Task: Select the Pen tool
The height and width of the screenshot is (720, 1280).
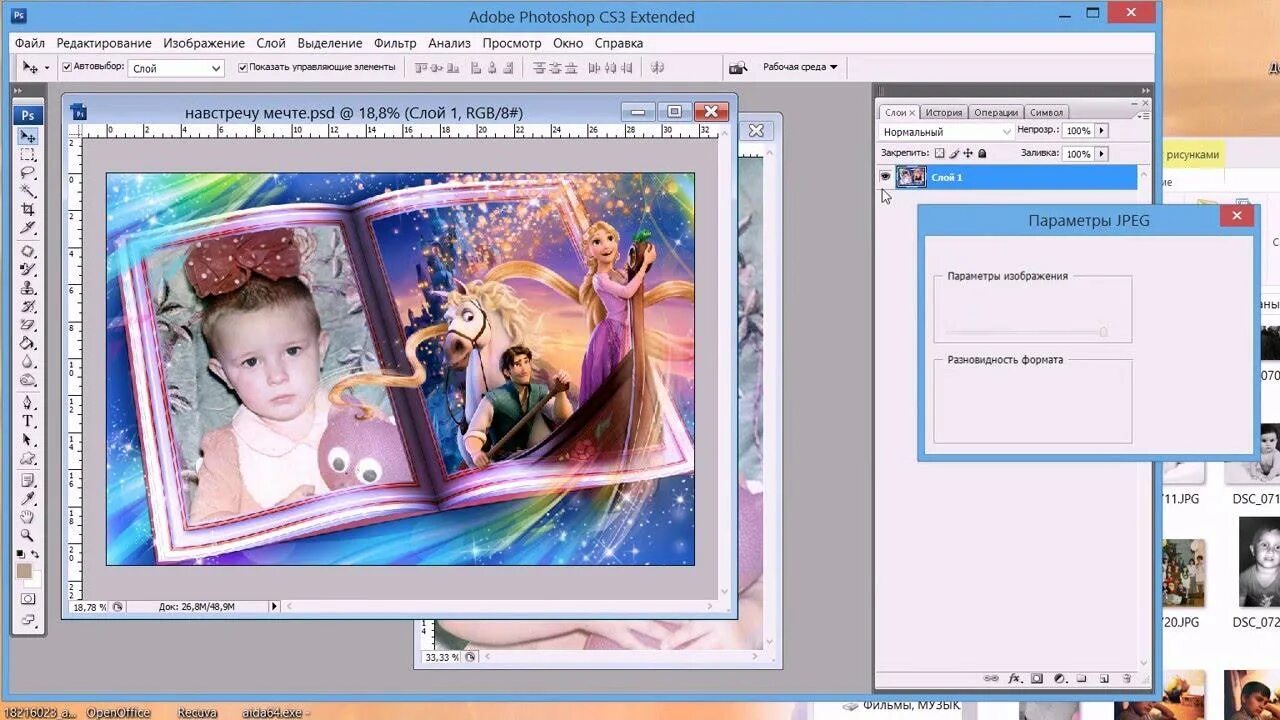Action: (28, 403)
